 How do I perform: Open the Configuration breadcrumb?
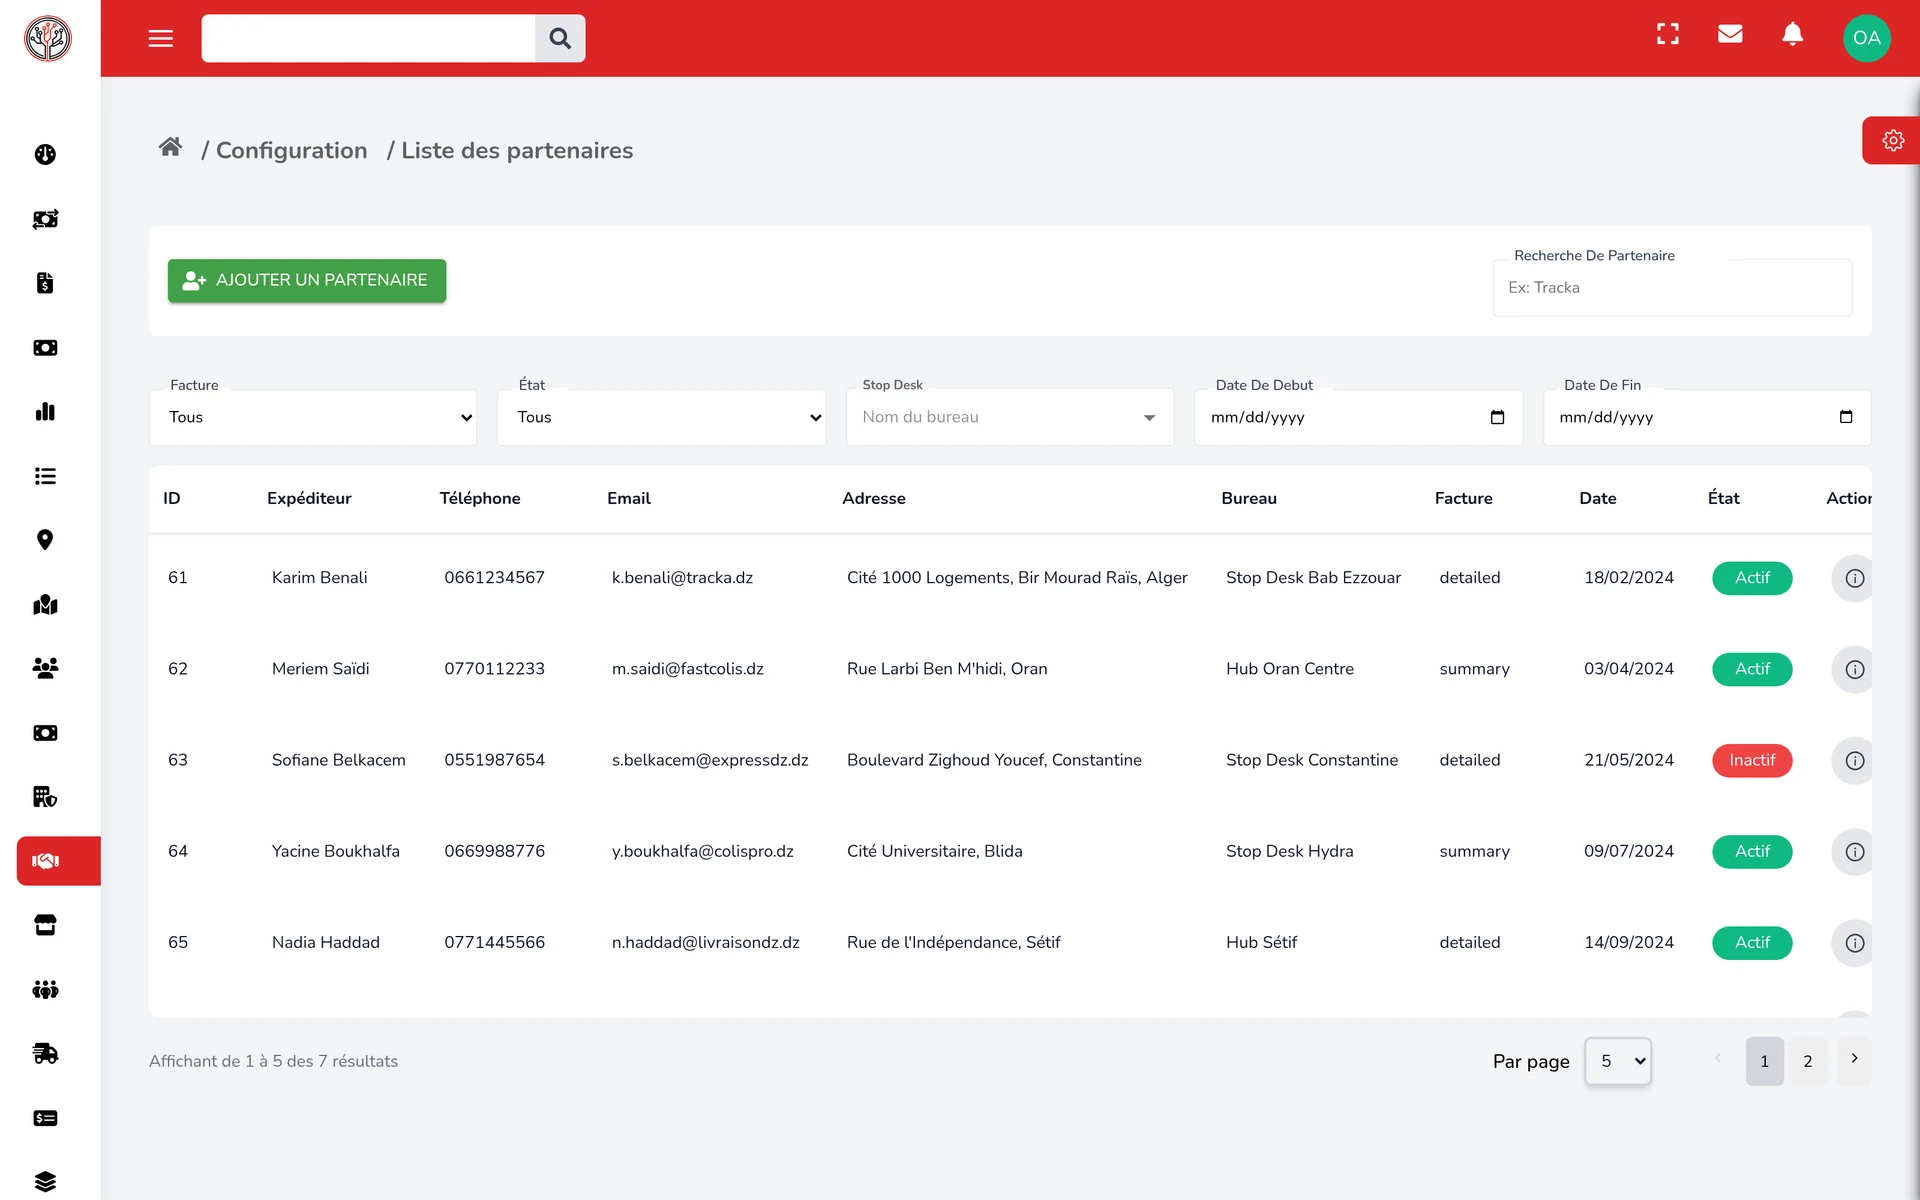(291, 150)
